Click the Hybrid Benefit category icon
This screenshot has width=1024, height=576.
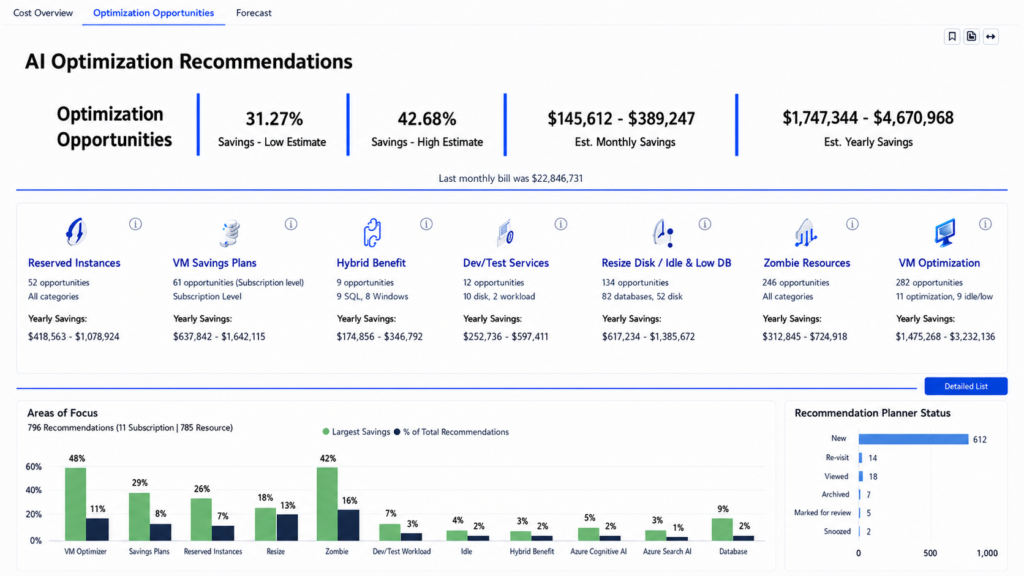pyautogui.click(x=372, y=232)
